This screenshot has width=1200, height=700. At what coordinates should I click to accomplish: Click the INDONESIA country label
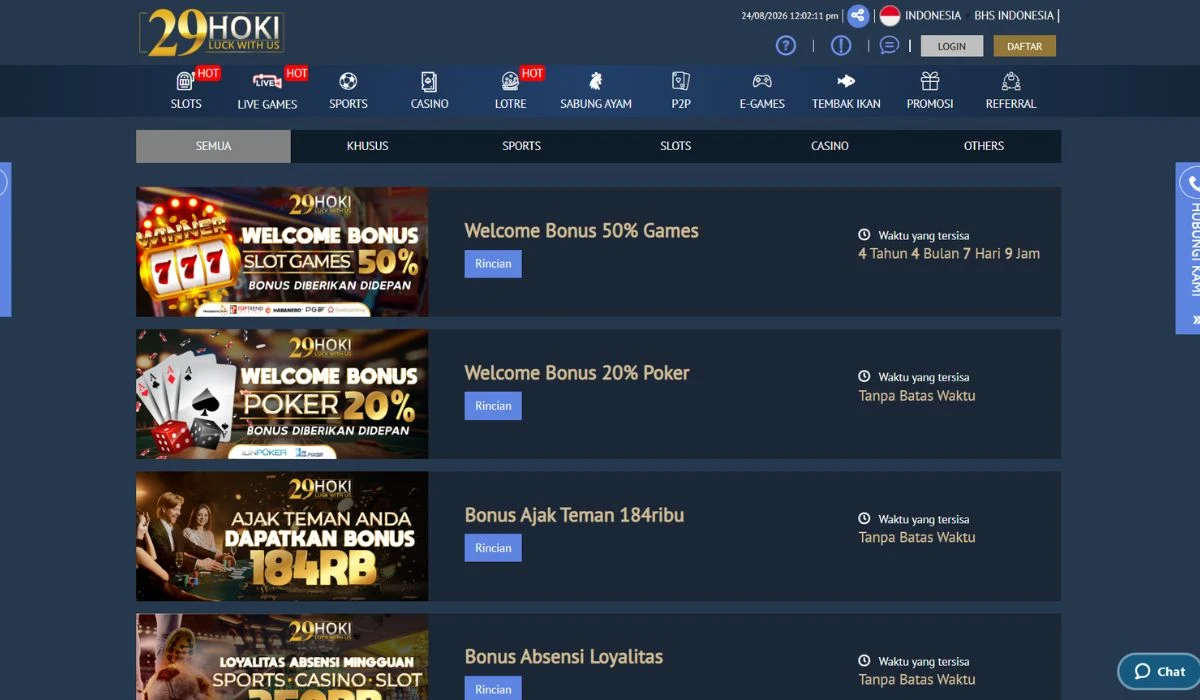(x=933, y=16)
